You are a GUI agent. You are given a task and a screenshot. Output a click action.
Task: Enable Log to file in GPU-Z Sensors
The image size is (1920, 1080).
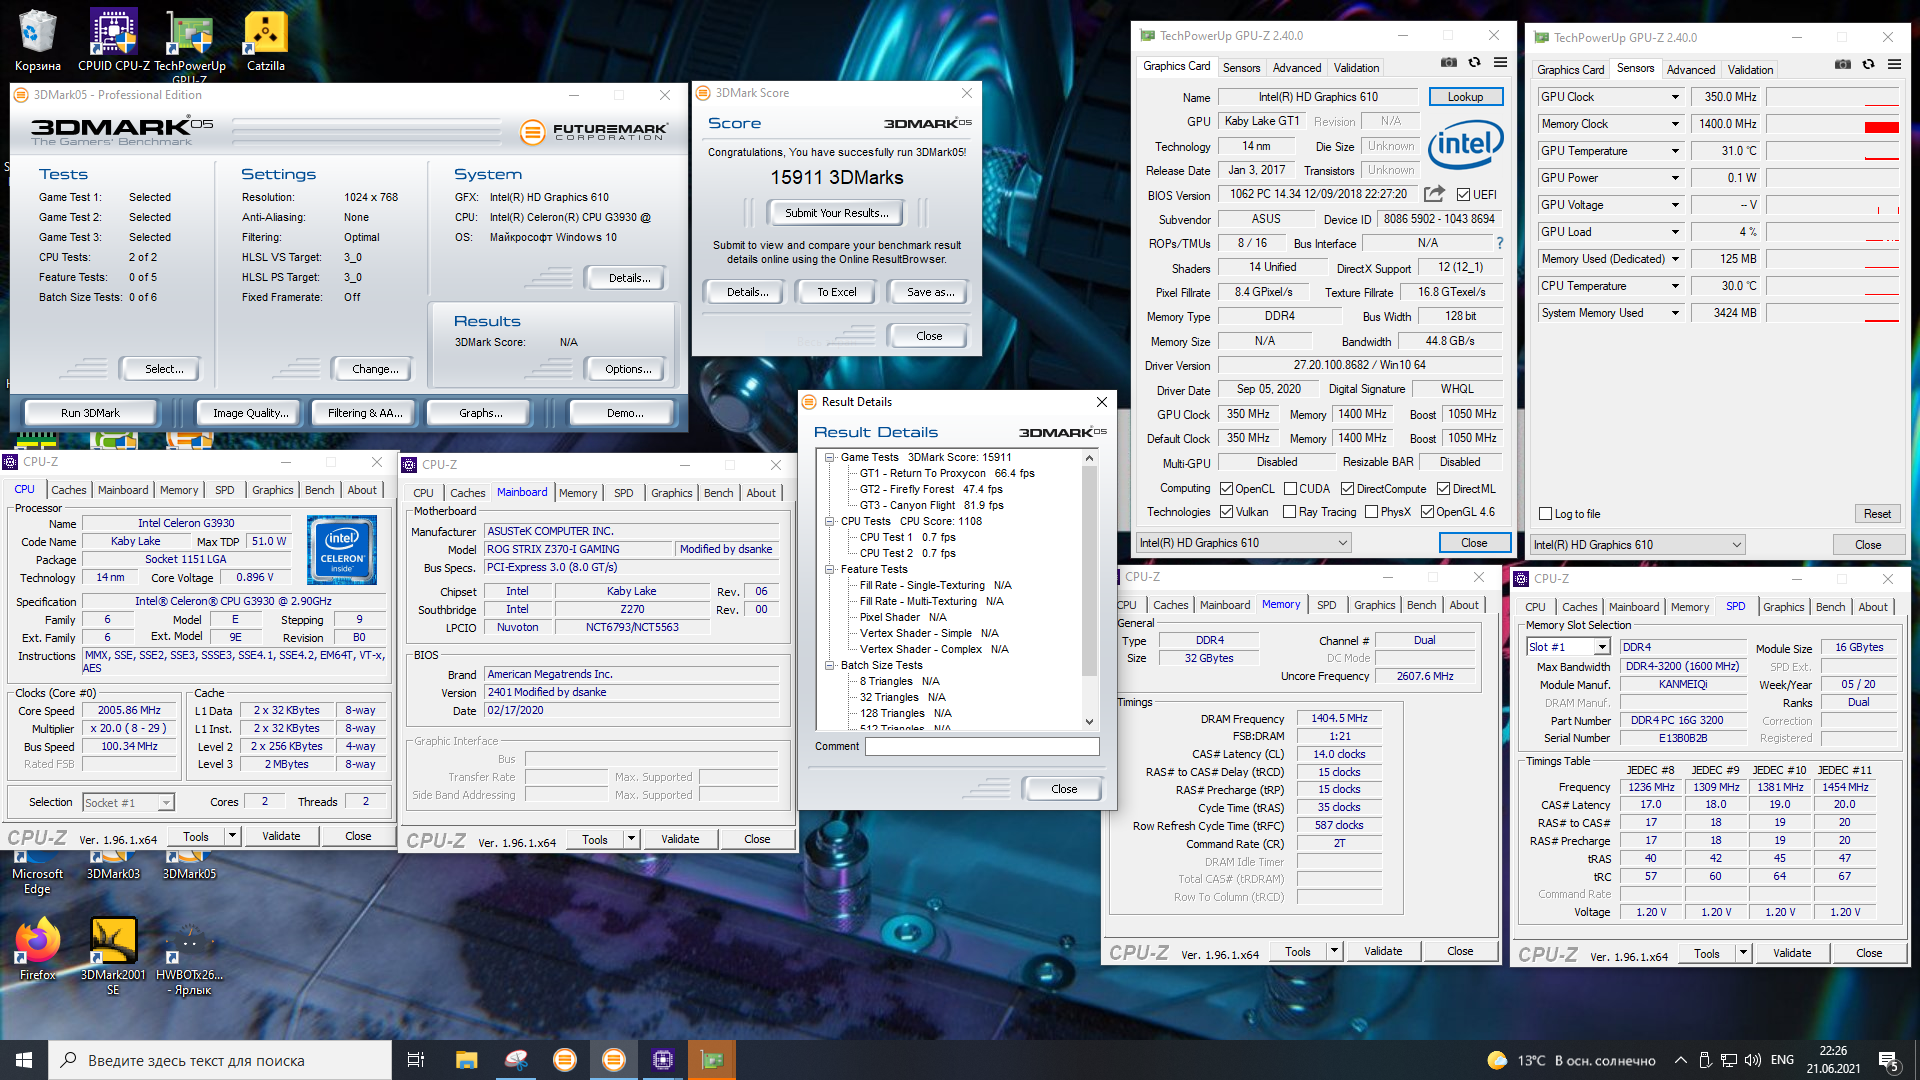tap(1546, 514)
